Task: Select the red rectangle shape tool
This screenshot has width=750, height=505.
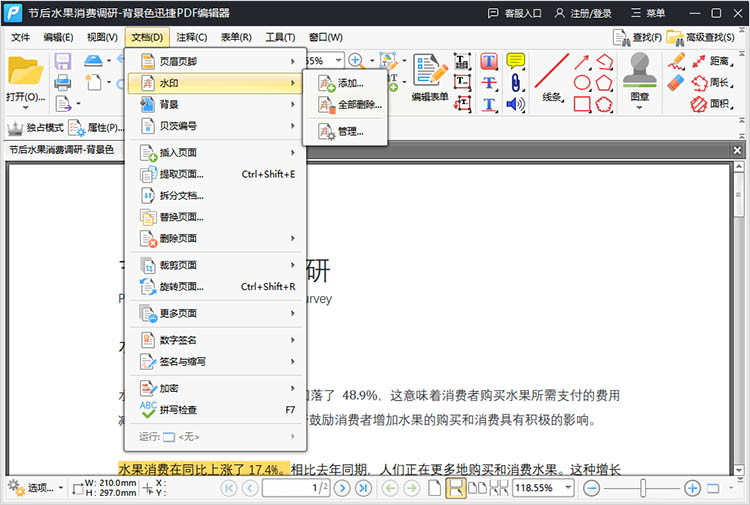Action: [x=582, y=104]
